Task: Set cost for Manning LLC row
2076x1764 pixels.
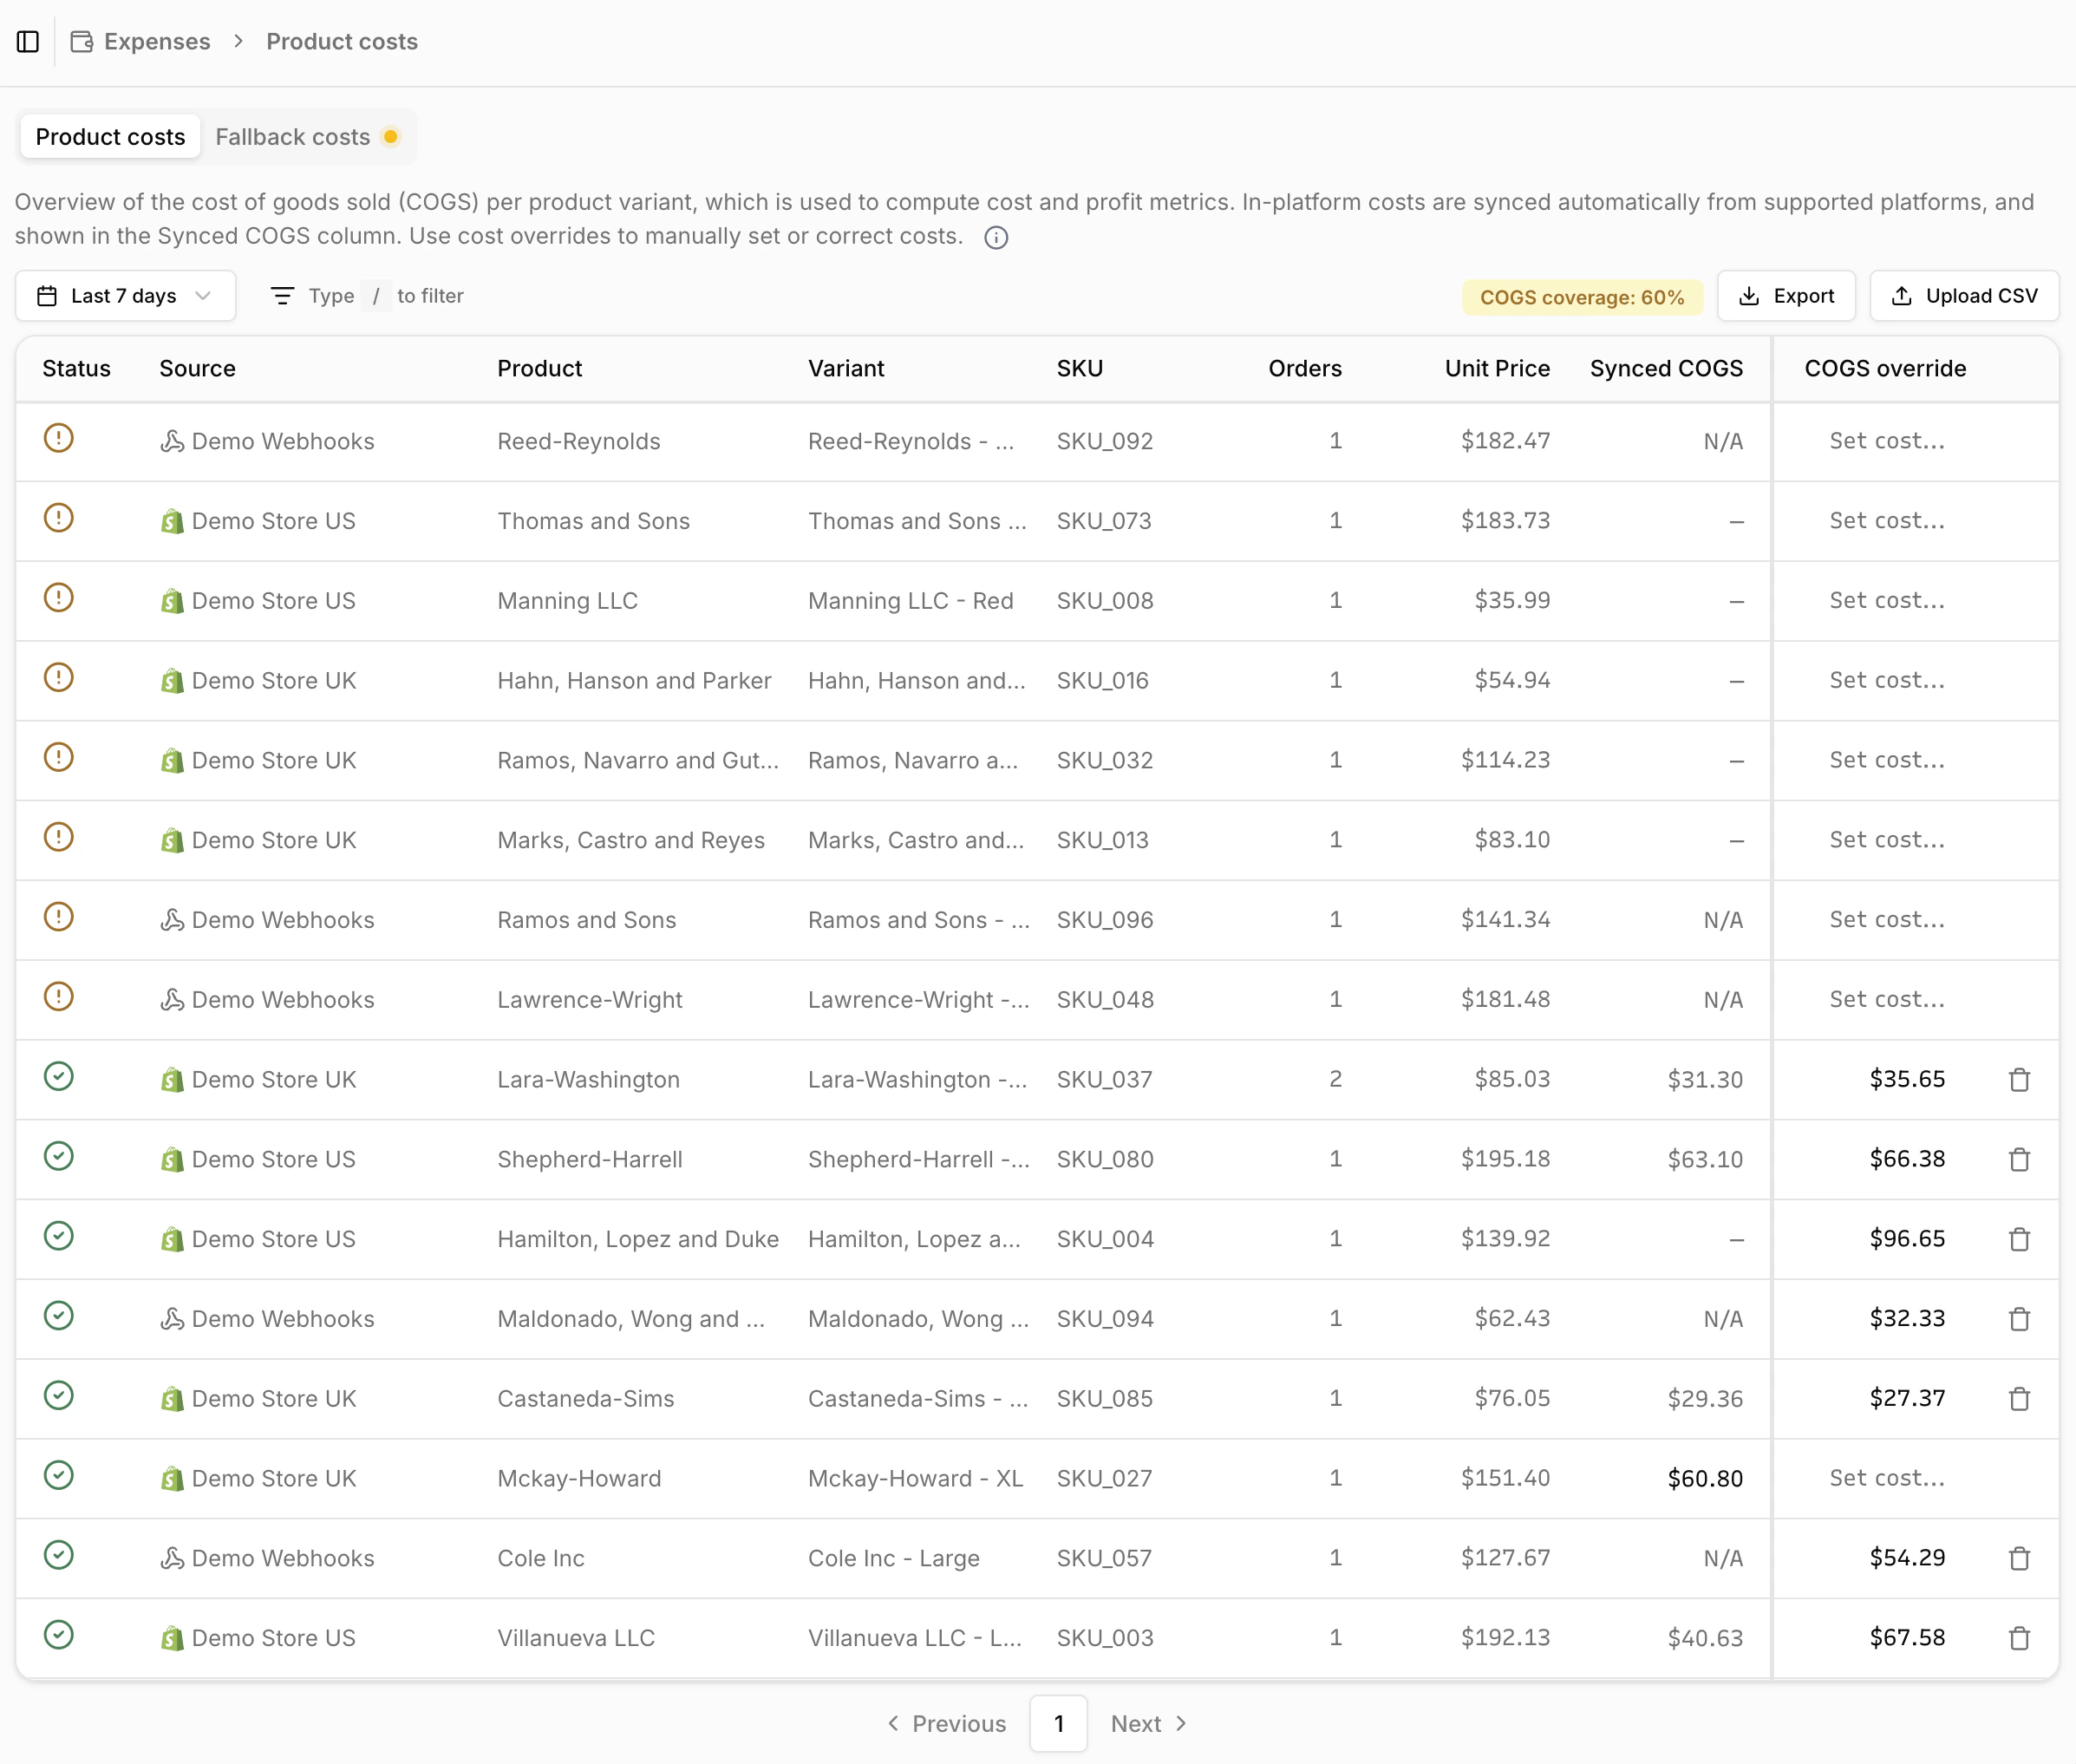Action: tap(1886, 600)
